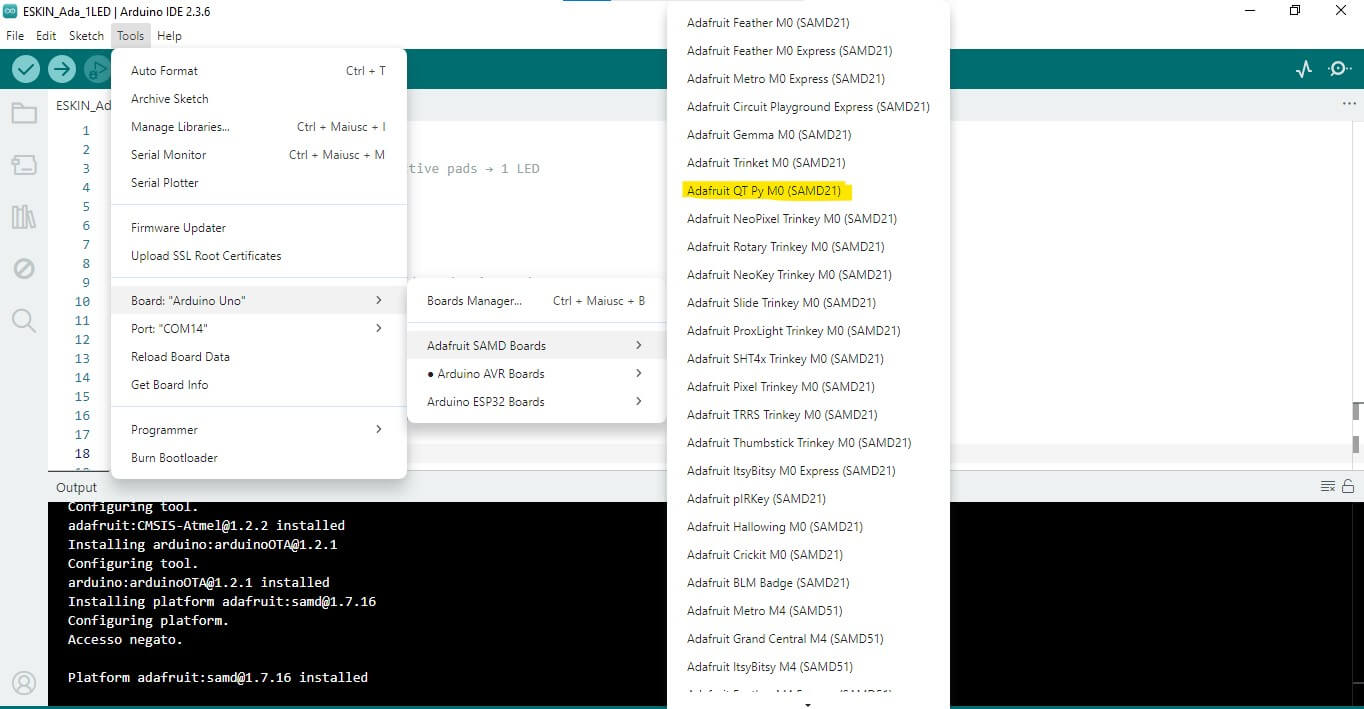
Task: Open Boards Manager icon in left sidebar
Action: point(24,165)
